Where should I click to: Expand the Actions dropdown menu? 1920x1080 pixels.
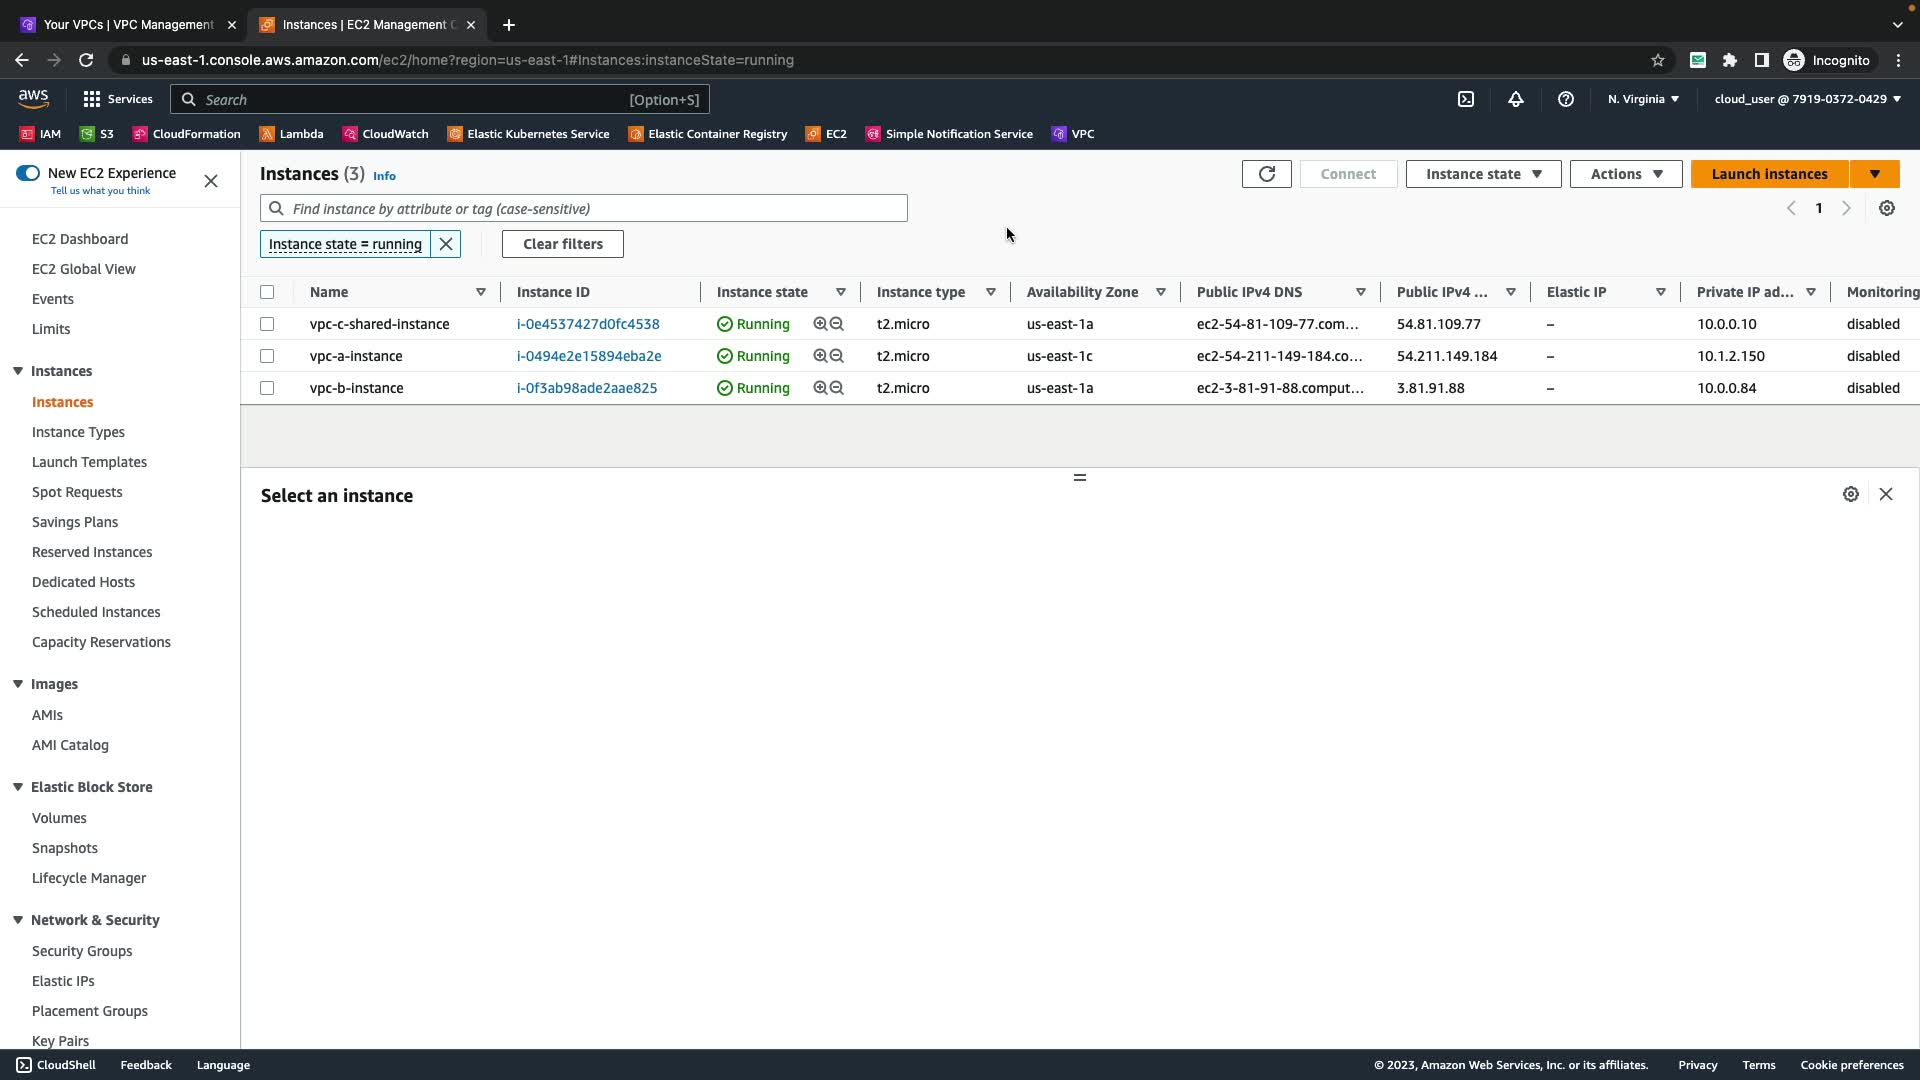tap(1625, 174)
